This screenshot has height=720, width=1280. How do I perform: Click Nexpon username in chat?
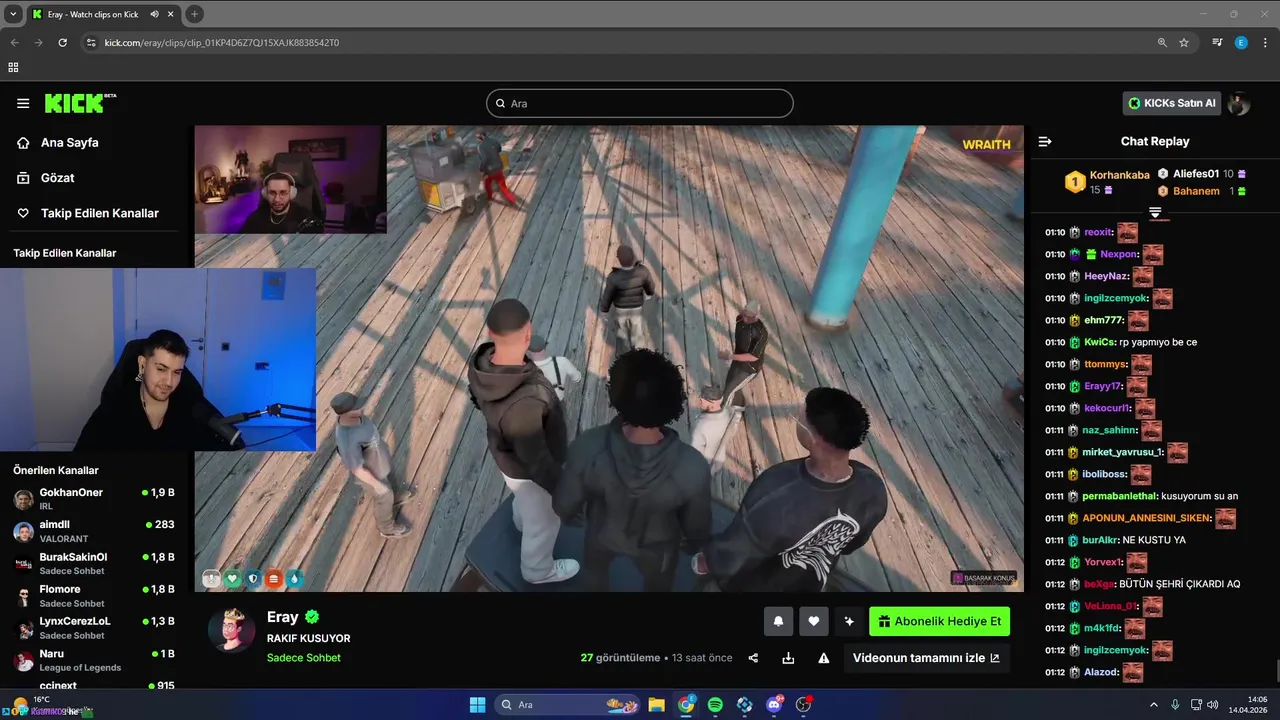tap(1119, 254)
